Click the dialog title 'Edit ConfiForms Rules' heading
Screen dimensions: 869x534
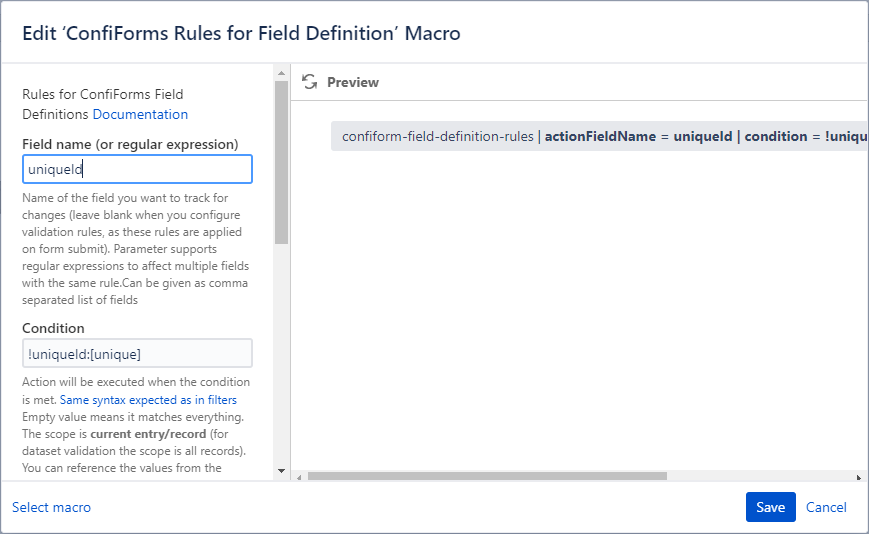(x=241, y=33)
